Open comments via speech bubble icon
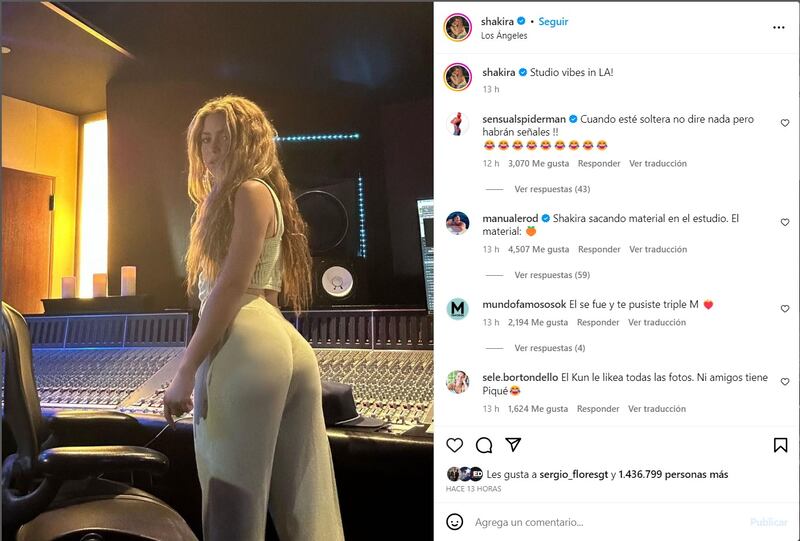Viewport: 800px width, 541px height. [484, 445]
